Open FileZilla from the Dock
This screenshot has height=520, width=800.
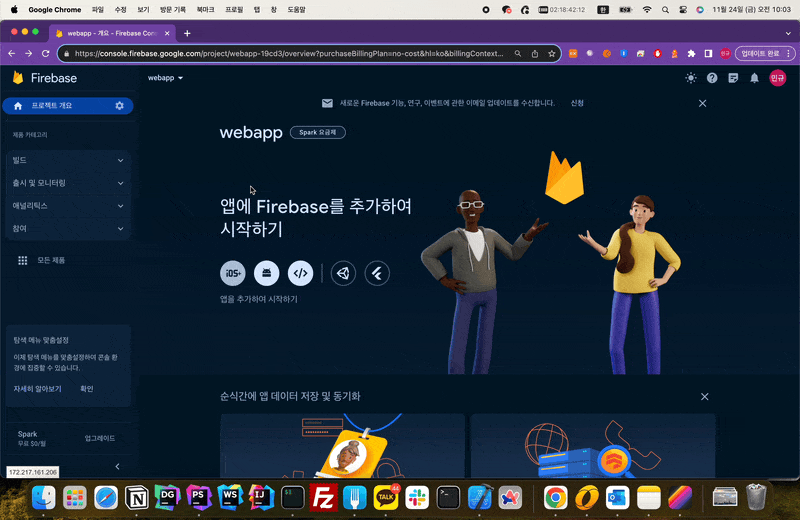(323, 497)
